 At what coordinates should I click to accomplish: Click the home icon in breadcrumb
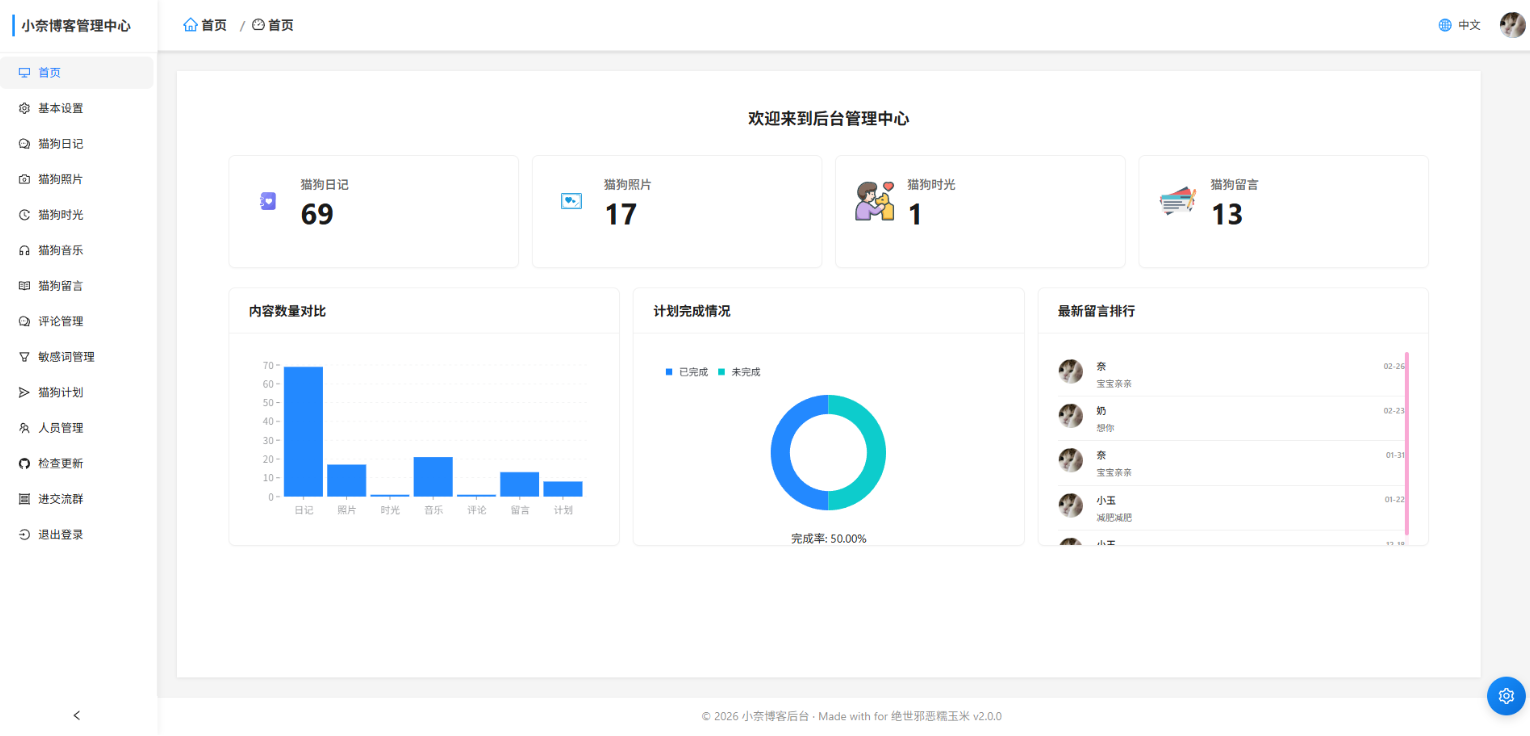coord(190,25)
